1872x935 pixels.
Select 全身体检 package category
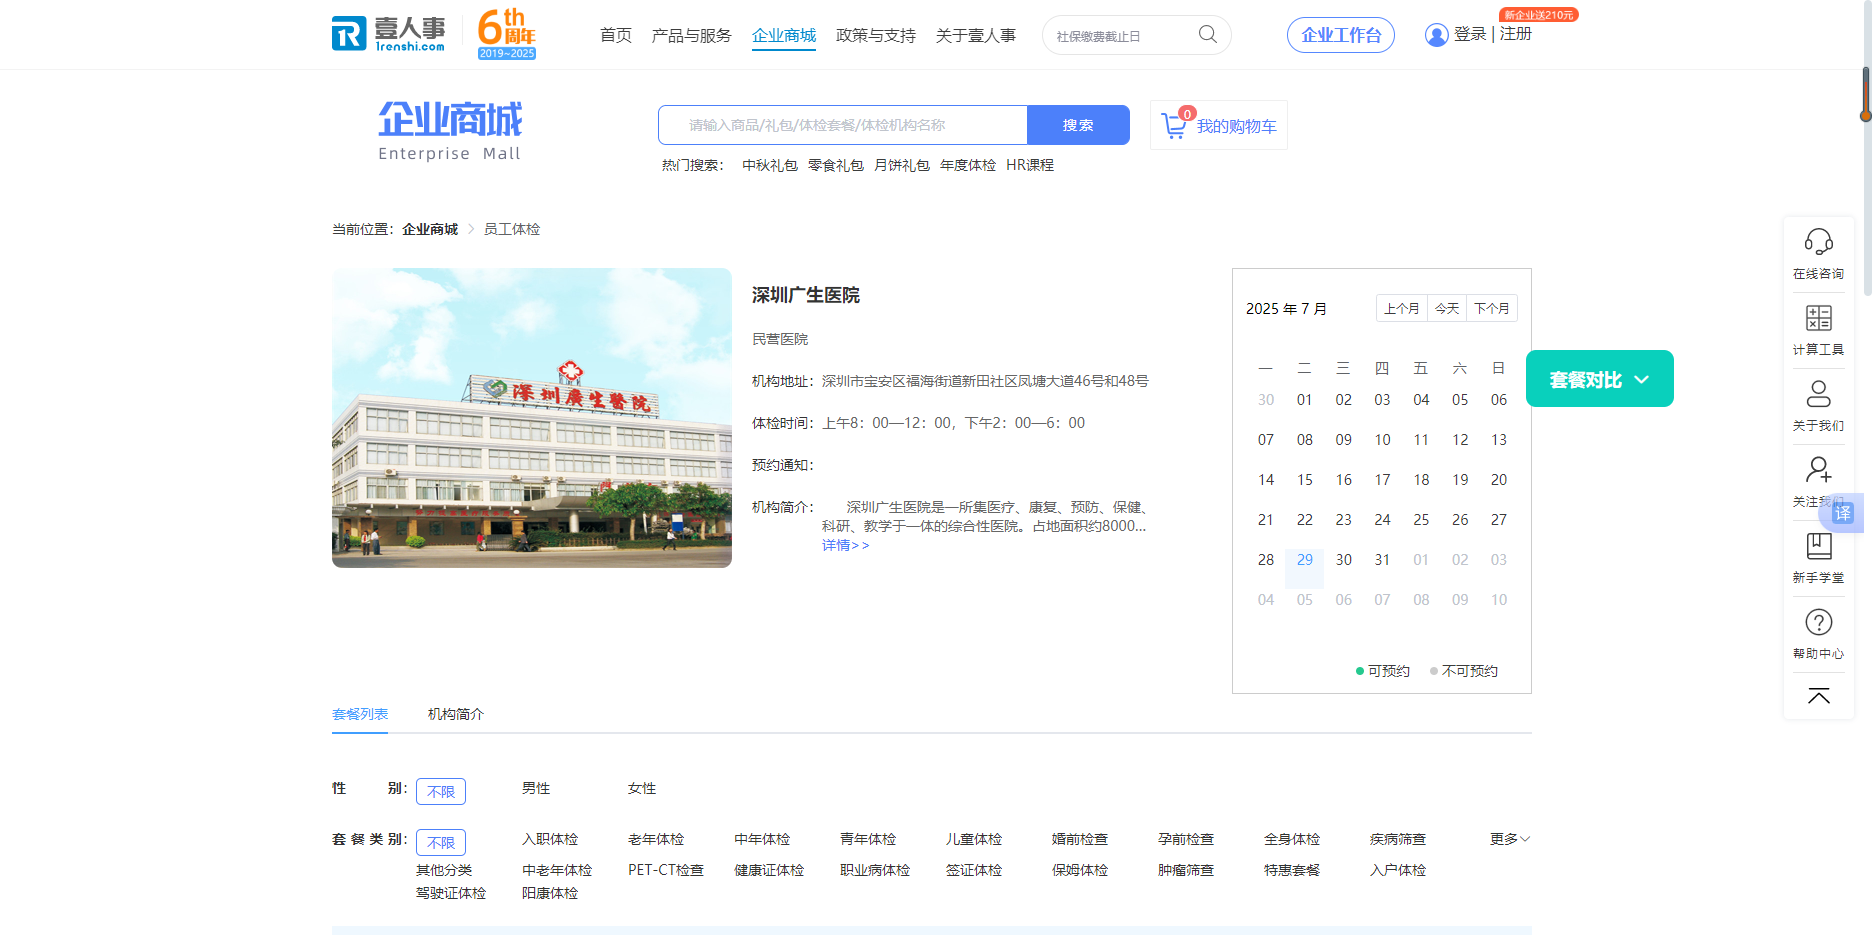[x=1292, y=840]
